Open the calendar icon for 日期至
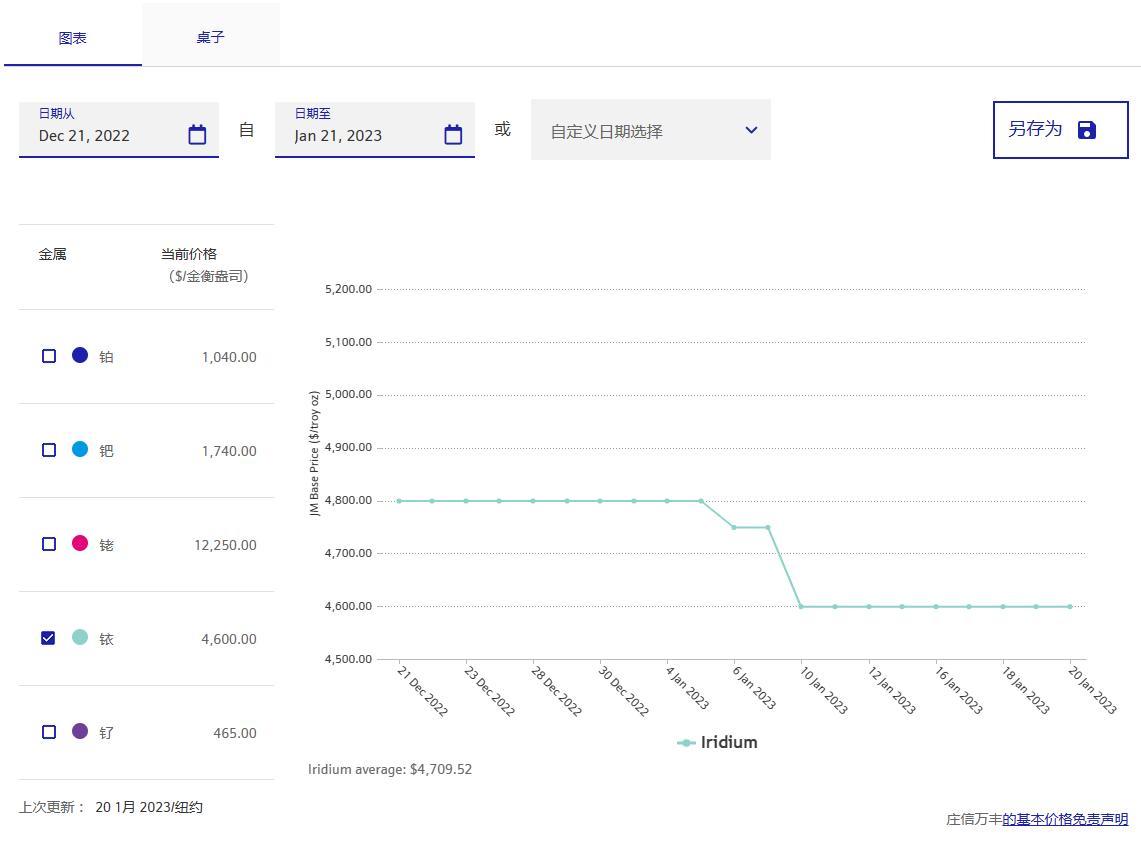This screenshot has width=1141, height=841. [x=453, y=135]
